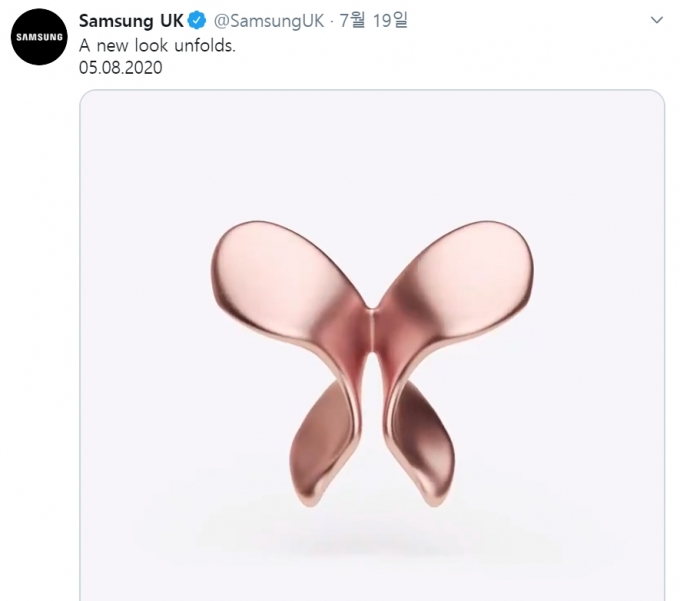Open the butterfly teaser video
Screen dimensions: 680x601
click(372, 345)
